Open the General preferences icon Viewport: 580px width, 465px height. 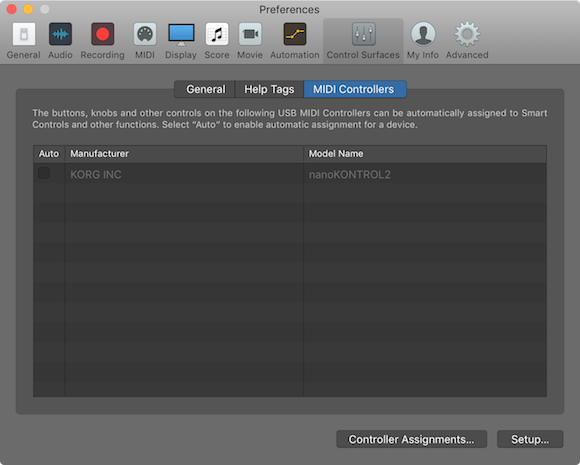(24, 40)
